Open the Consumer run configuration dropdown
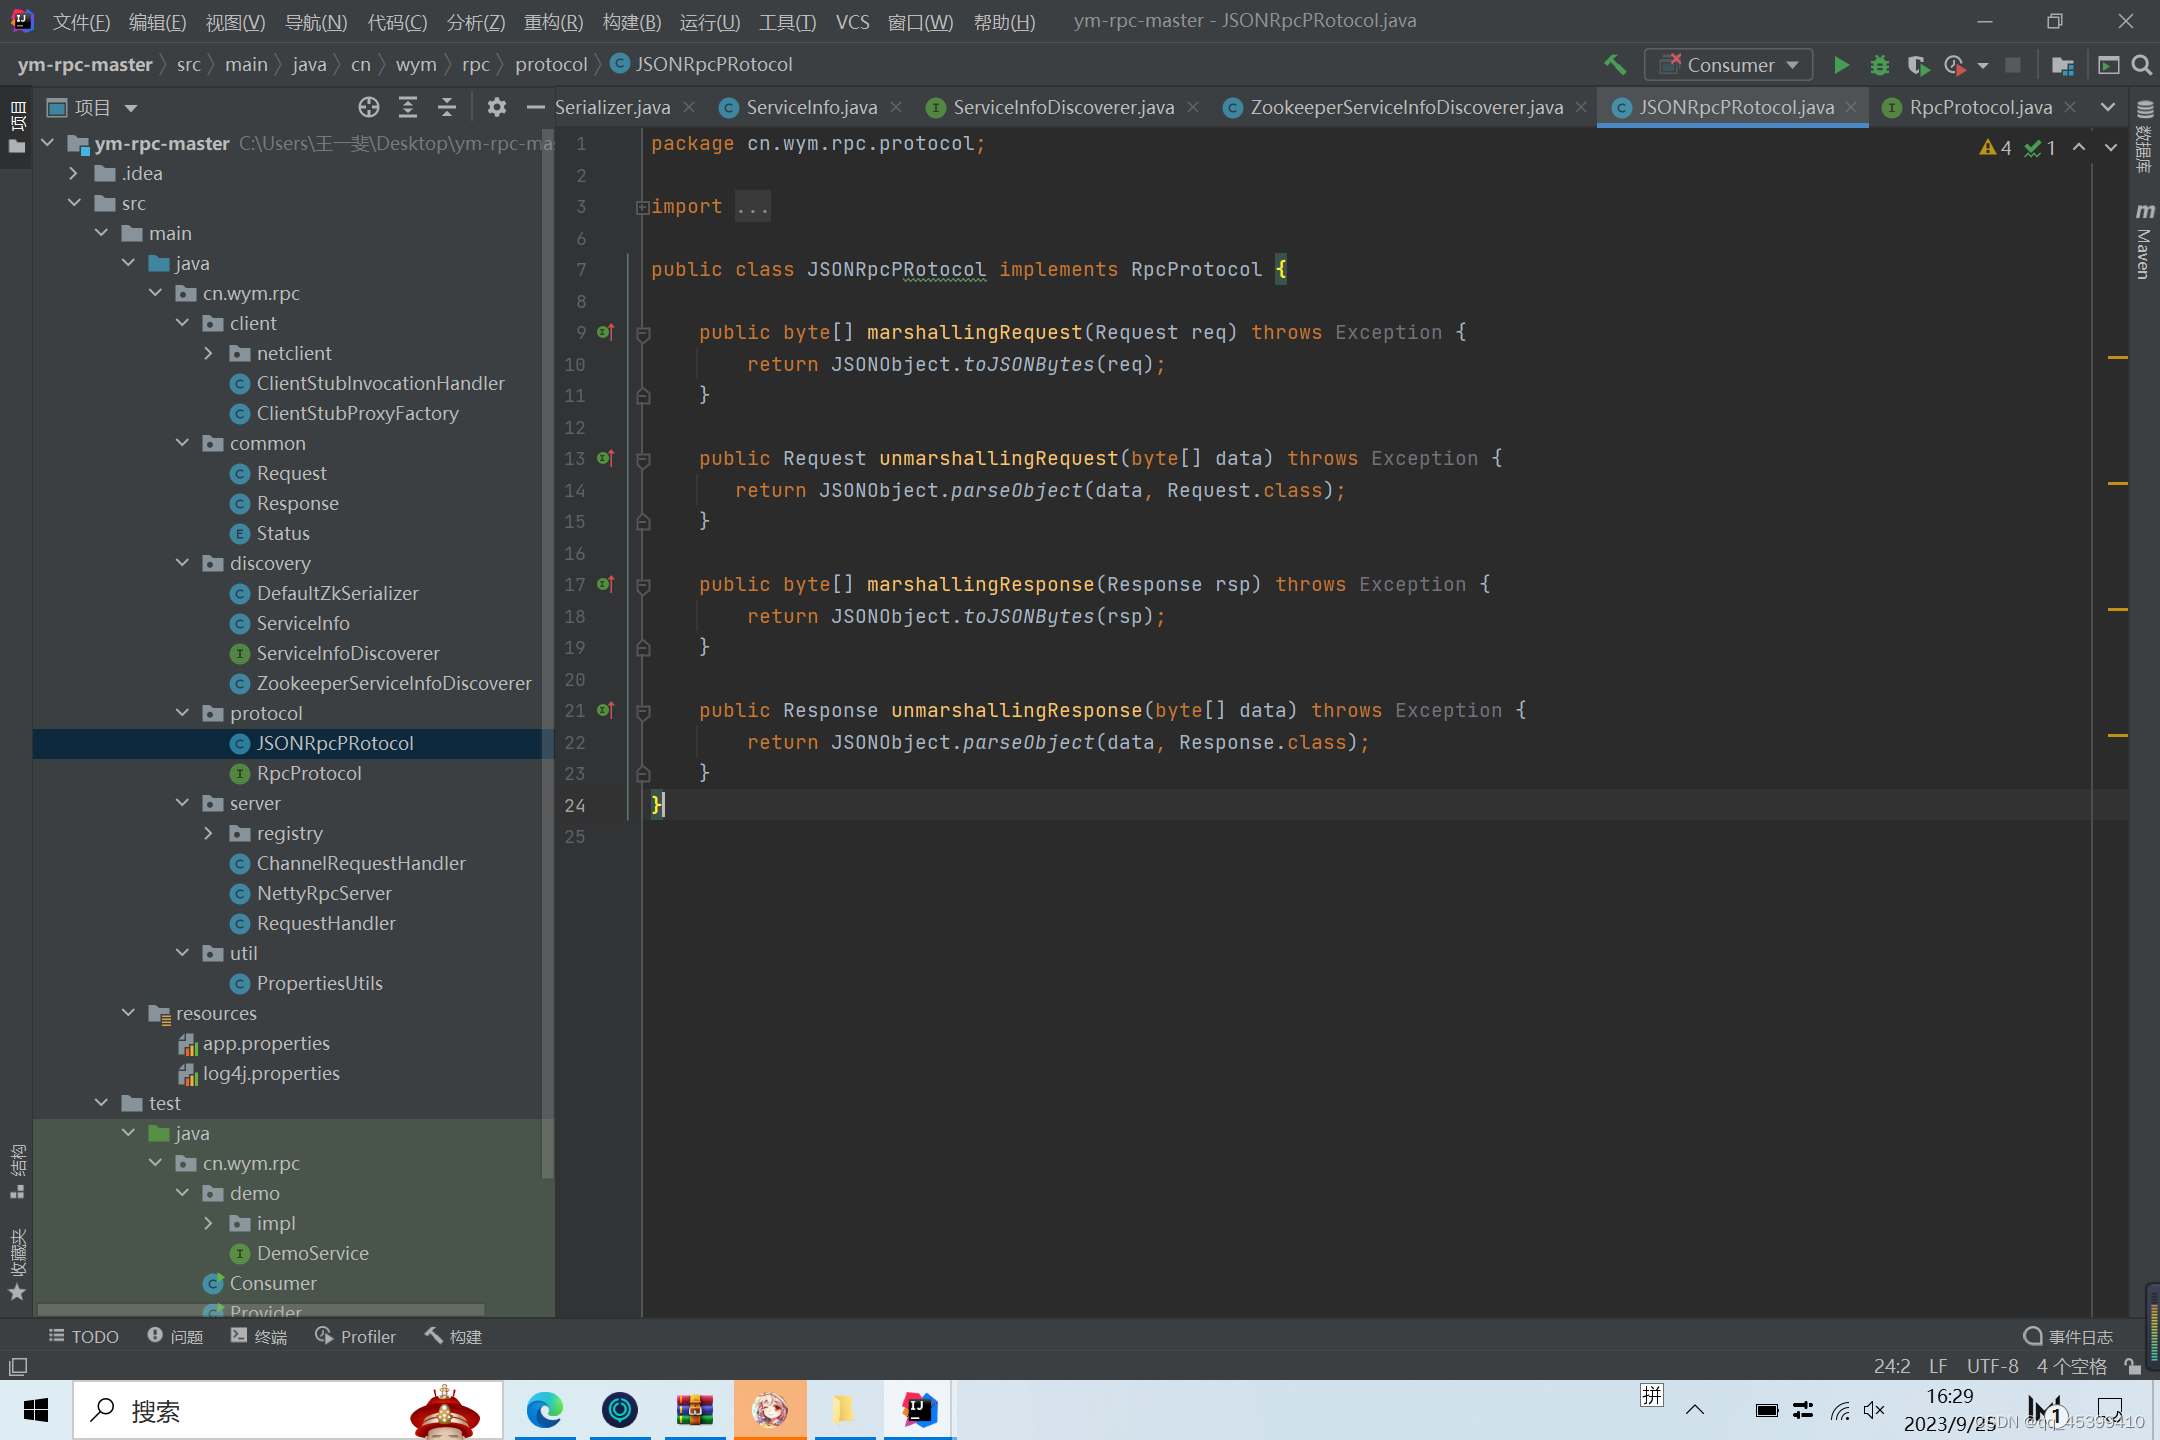 coord(1729,65)
